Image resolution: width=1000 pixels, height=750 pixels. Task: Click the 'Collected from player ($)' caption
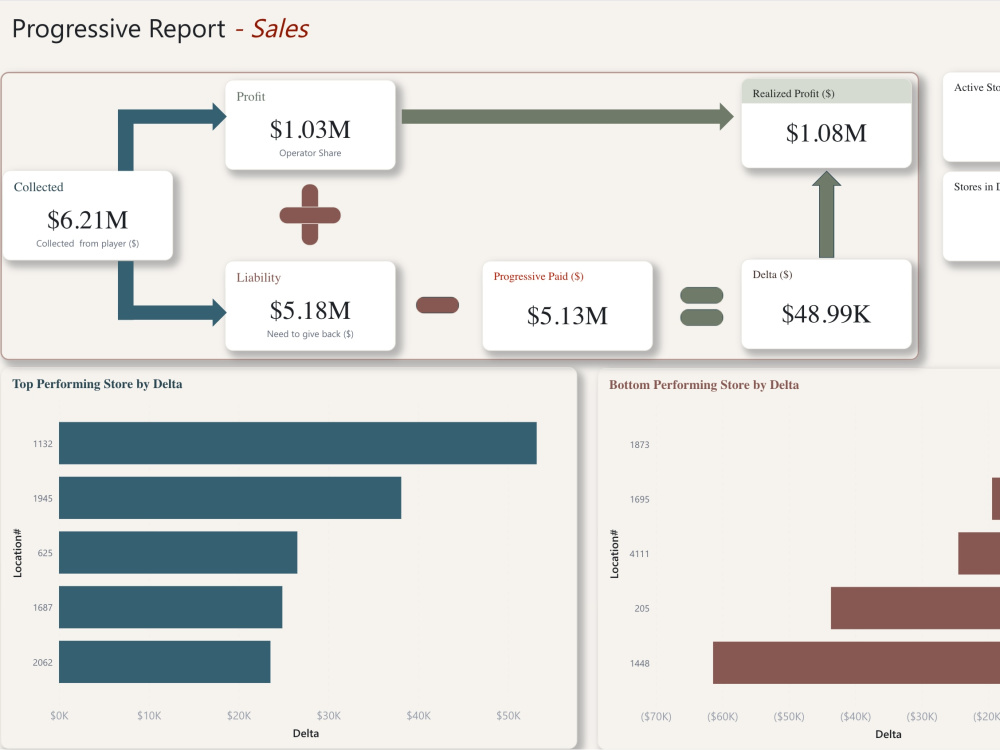(87, 244)
